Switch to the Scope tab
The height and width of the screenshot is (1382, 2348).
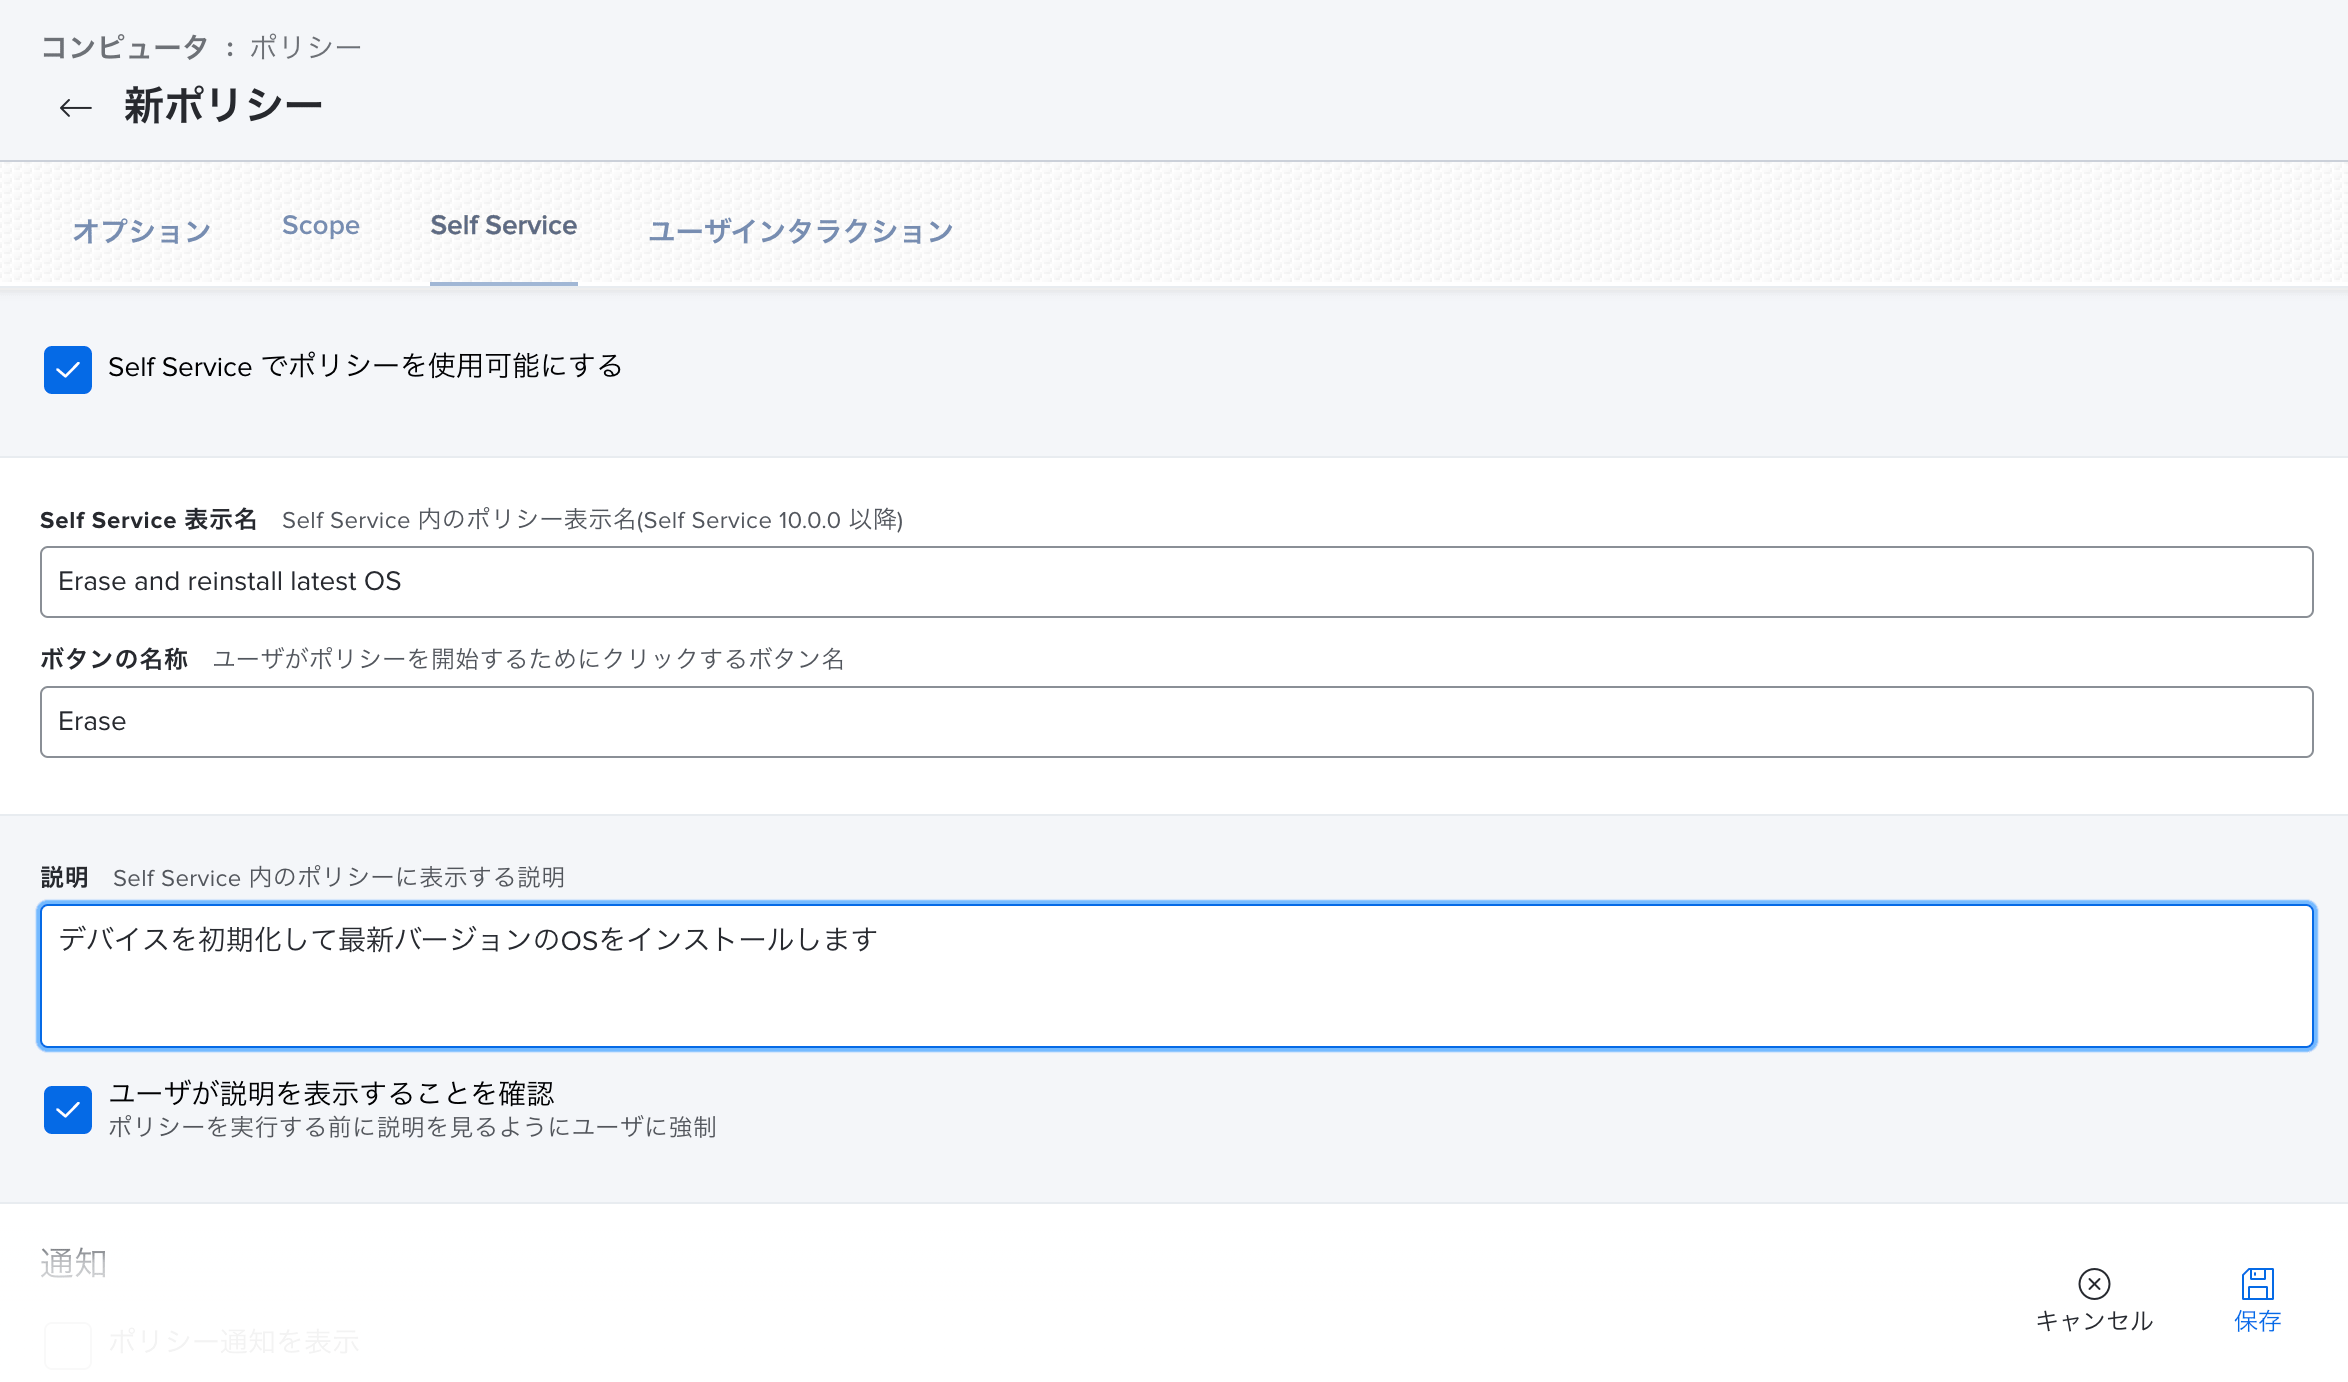320,226
